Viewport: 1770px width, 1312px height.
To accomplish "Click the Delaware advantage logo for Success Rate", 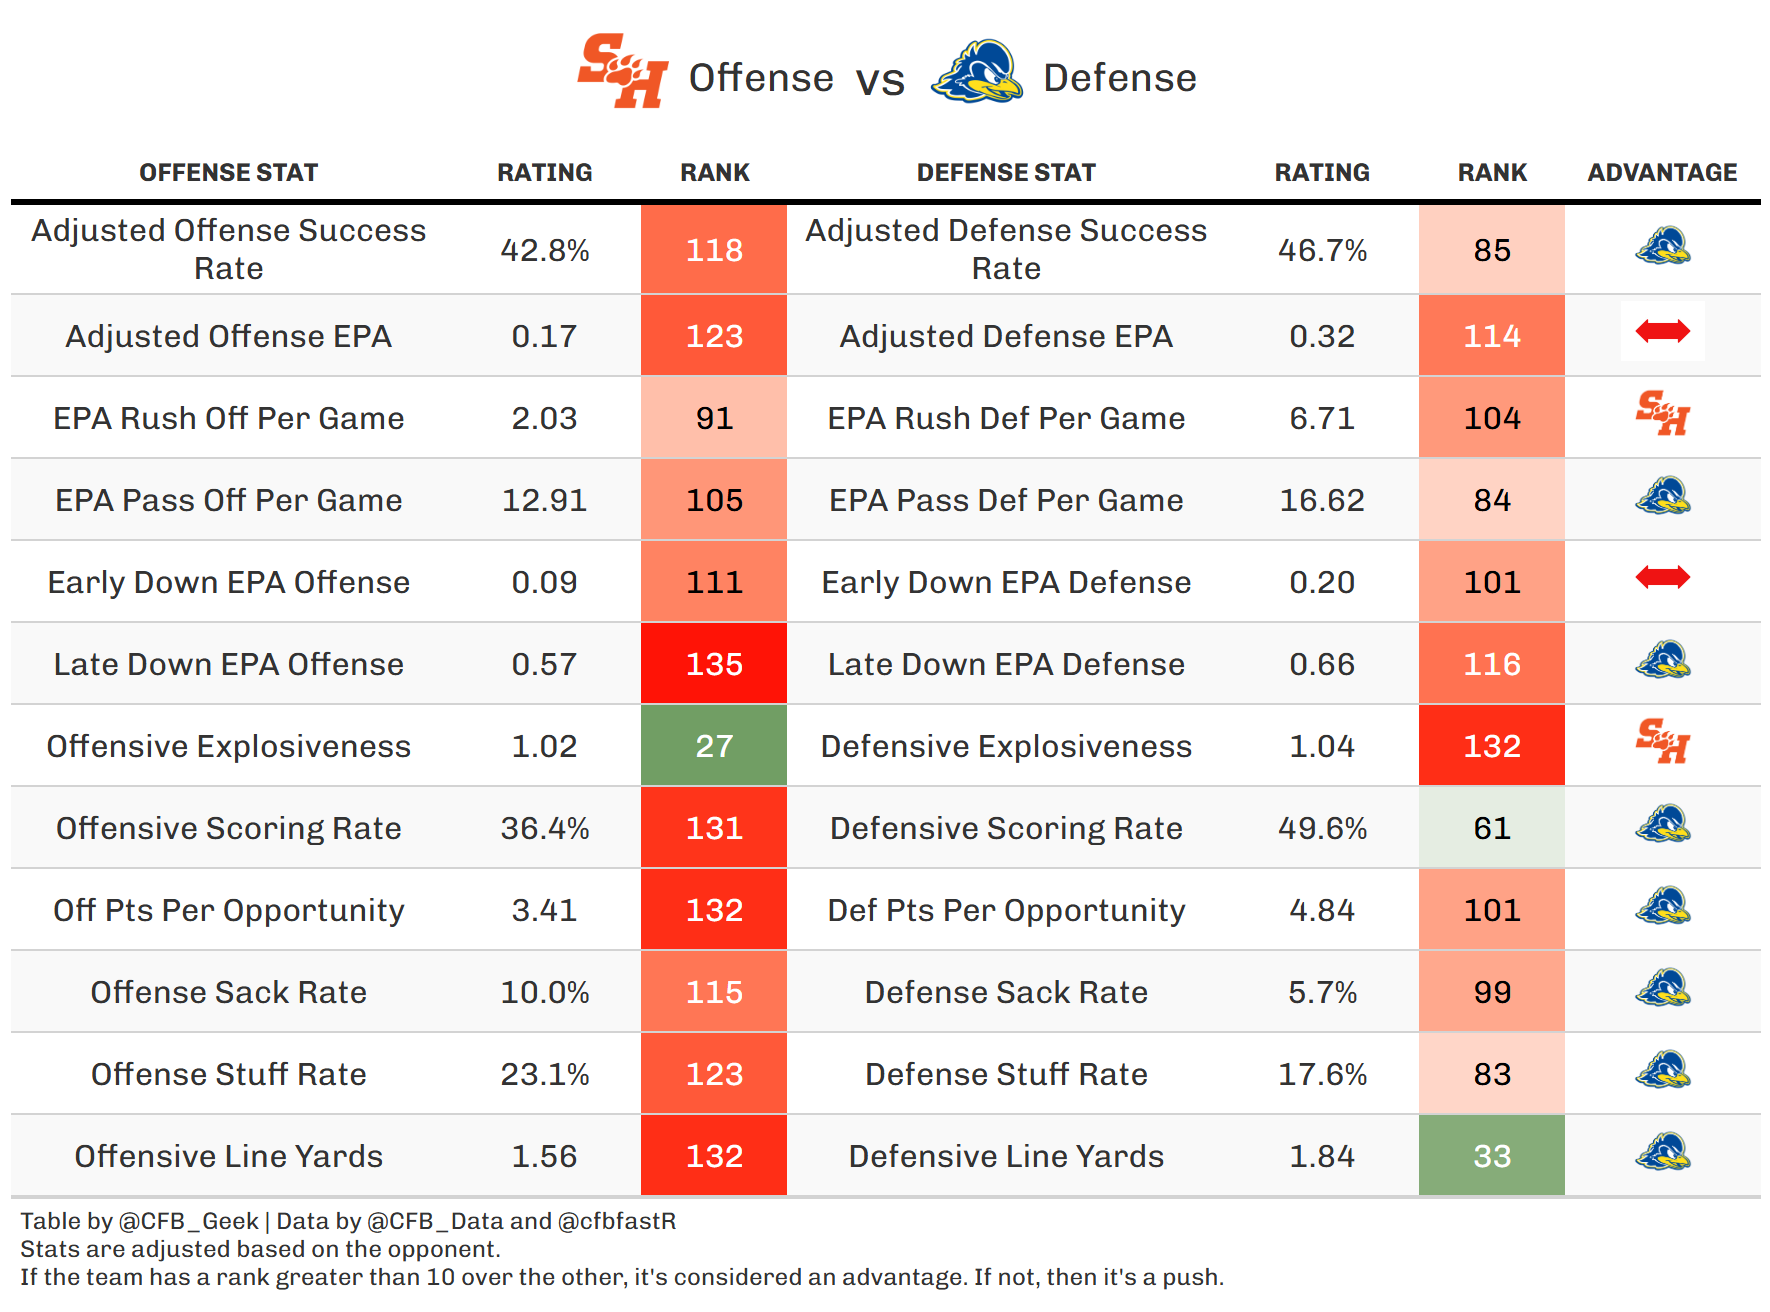I will tap(1662, 246).
